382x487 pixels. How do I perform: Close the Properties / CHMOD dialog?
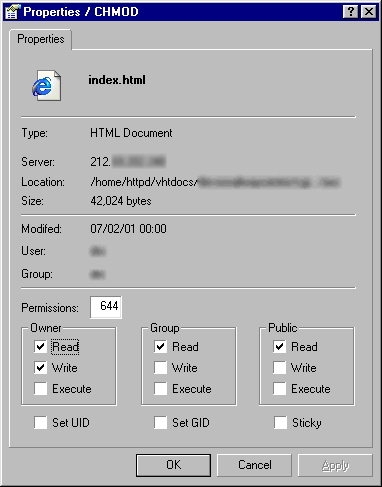(369, 12)
